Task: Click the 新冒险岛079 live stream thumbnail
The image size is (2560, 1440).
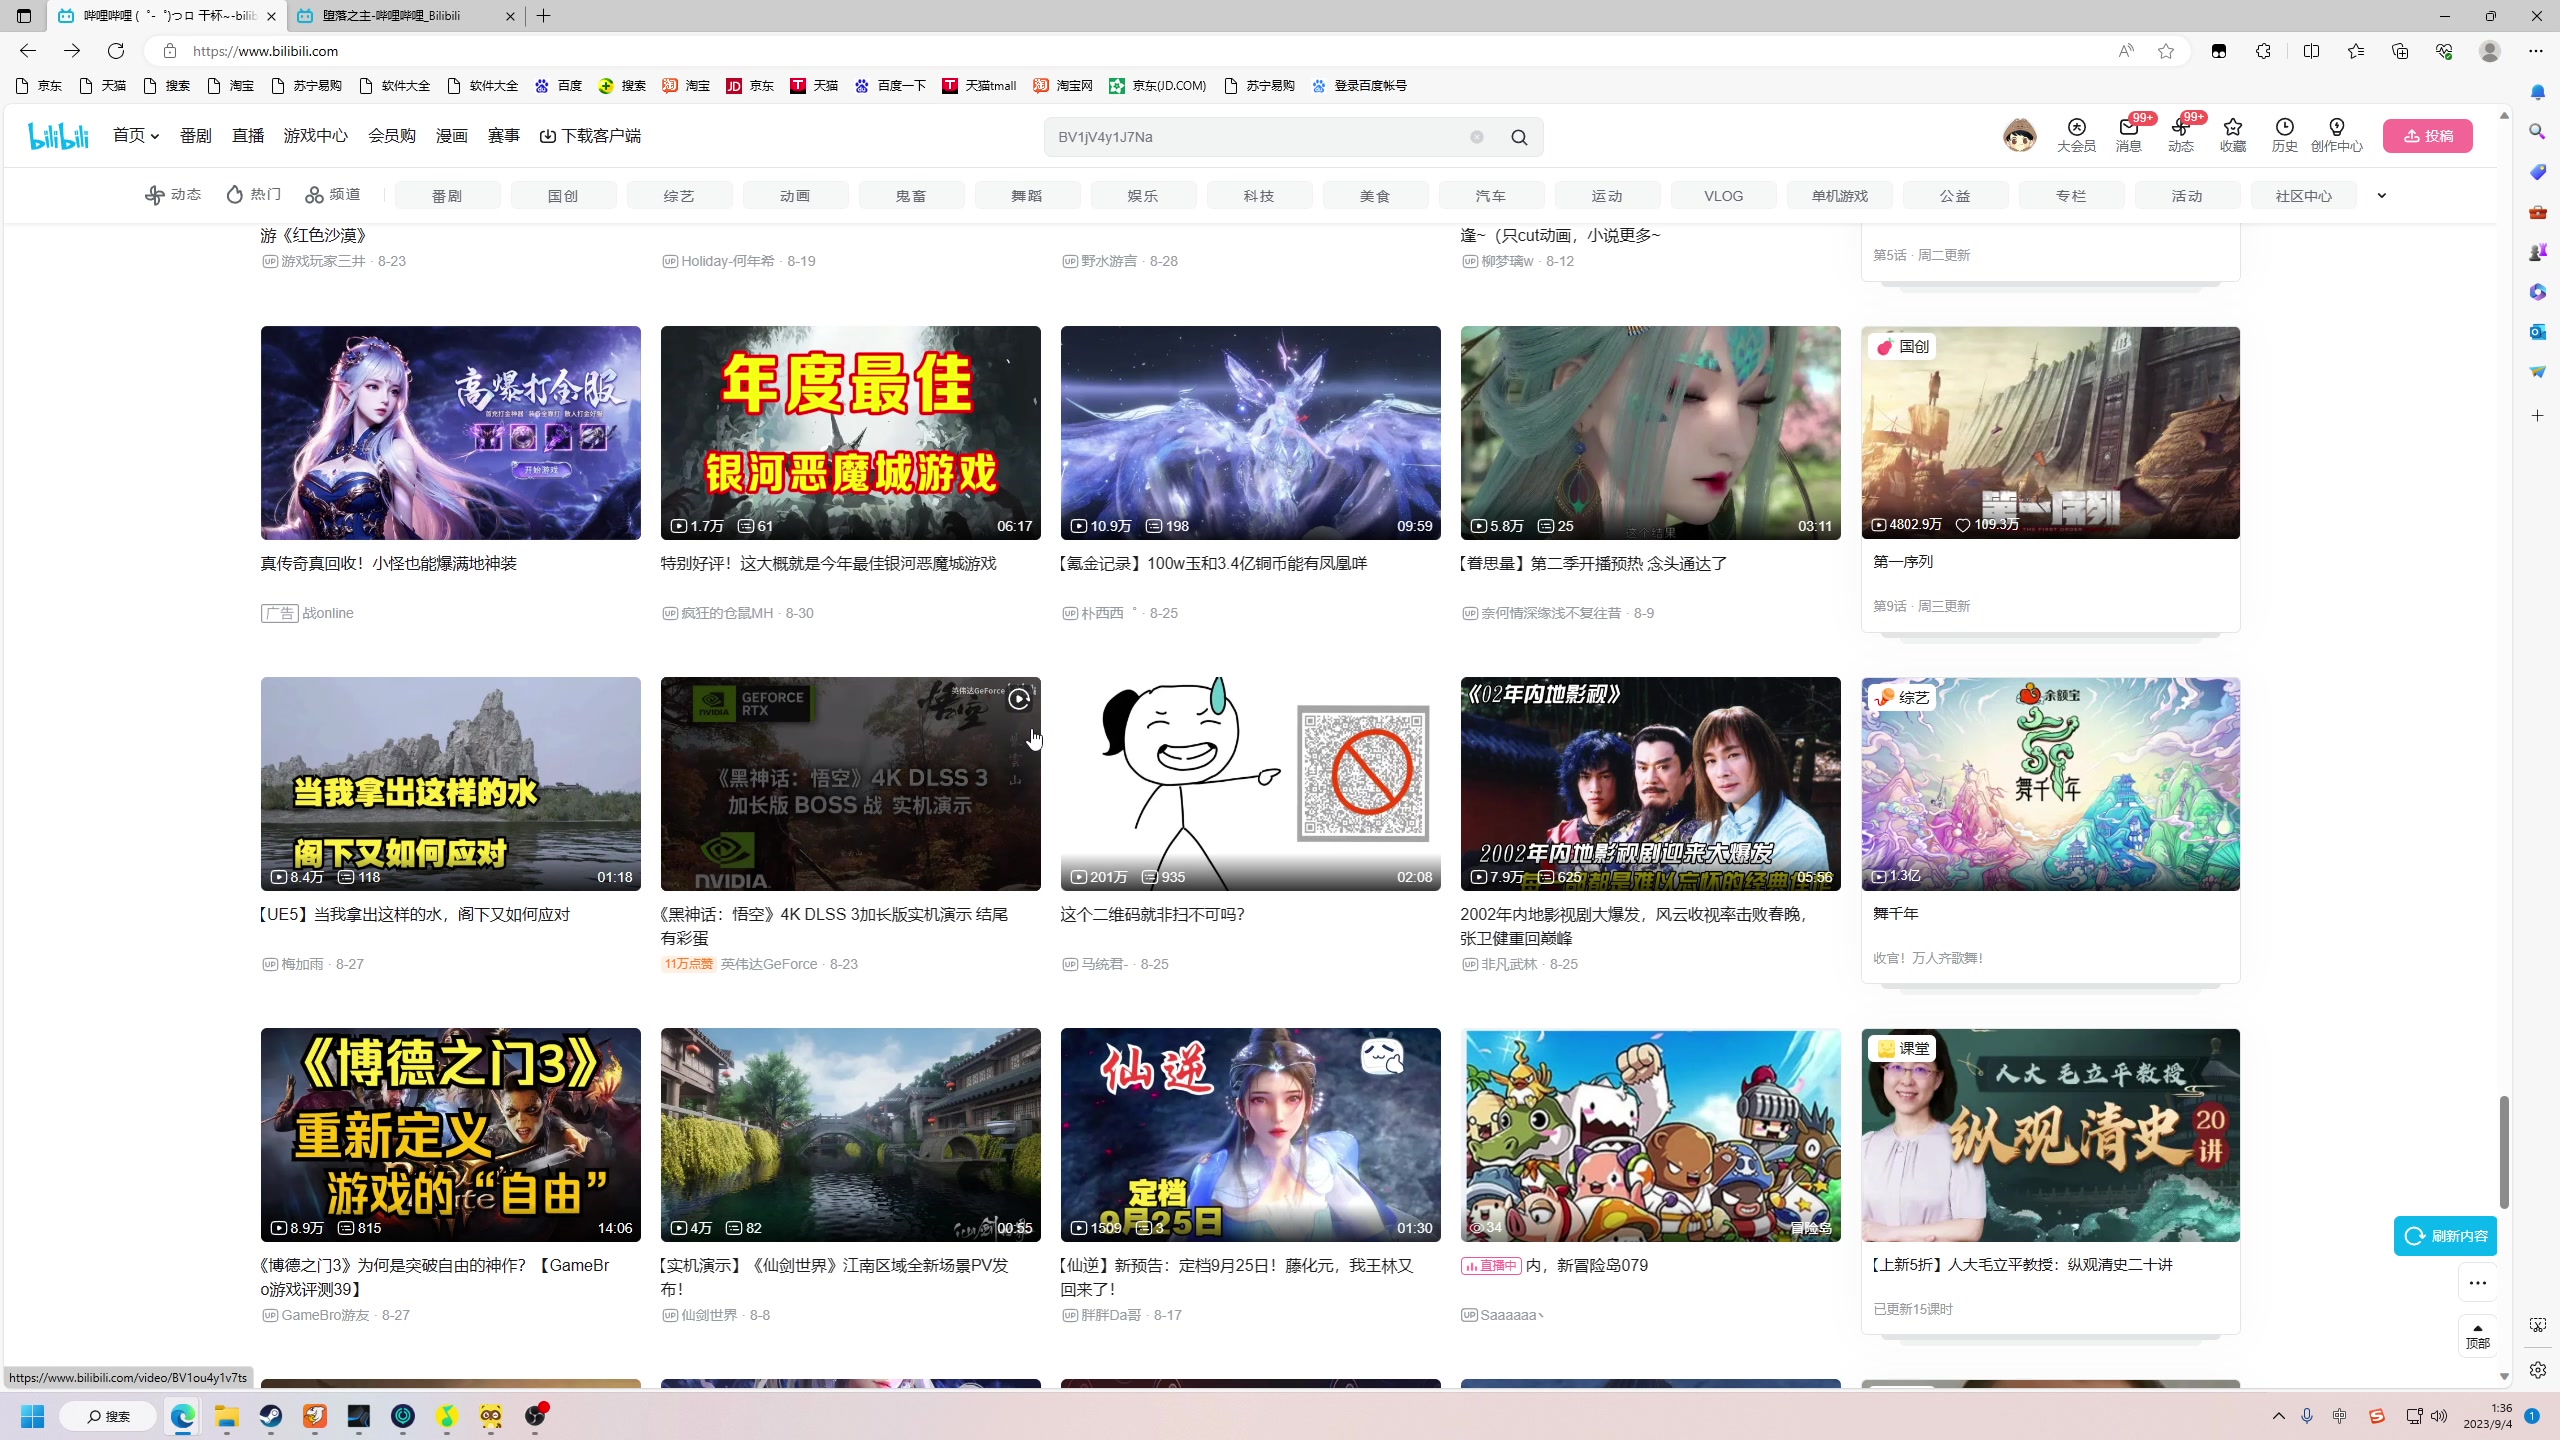Action: pyautogui.click(x=1650, y=1135)
